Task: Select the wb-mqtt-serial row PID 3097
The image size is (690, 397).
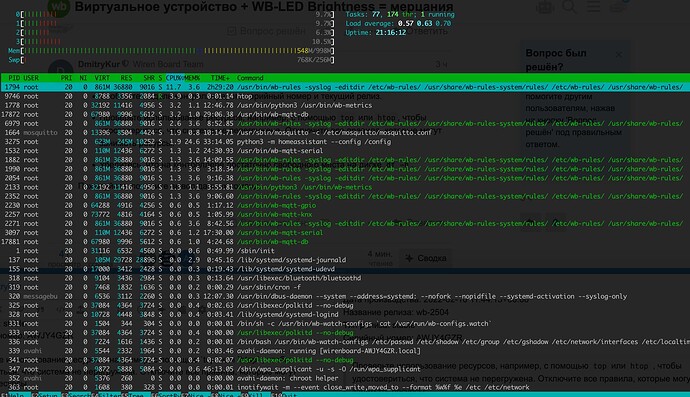Action: click(345, 232)
